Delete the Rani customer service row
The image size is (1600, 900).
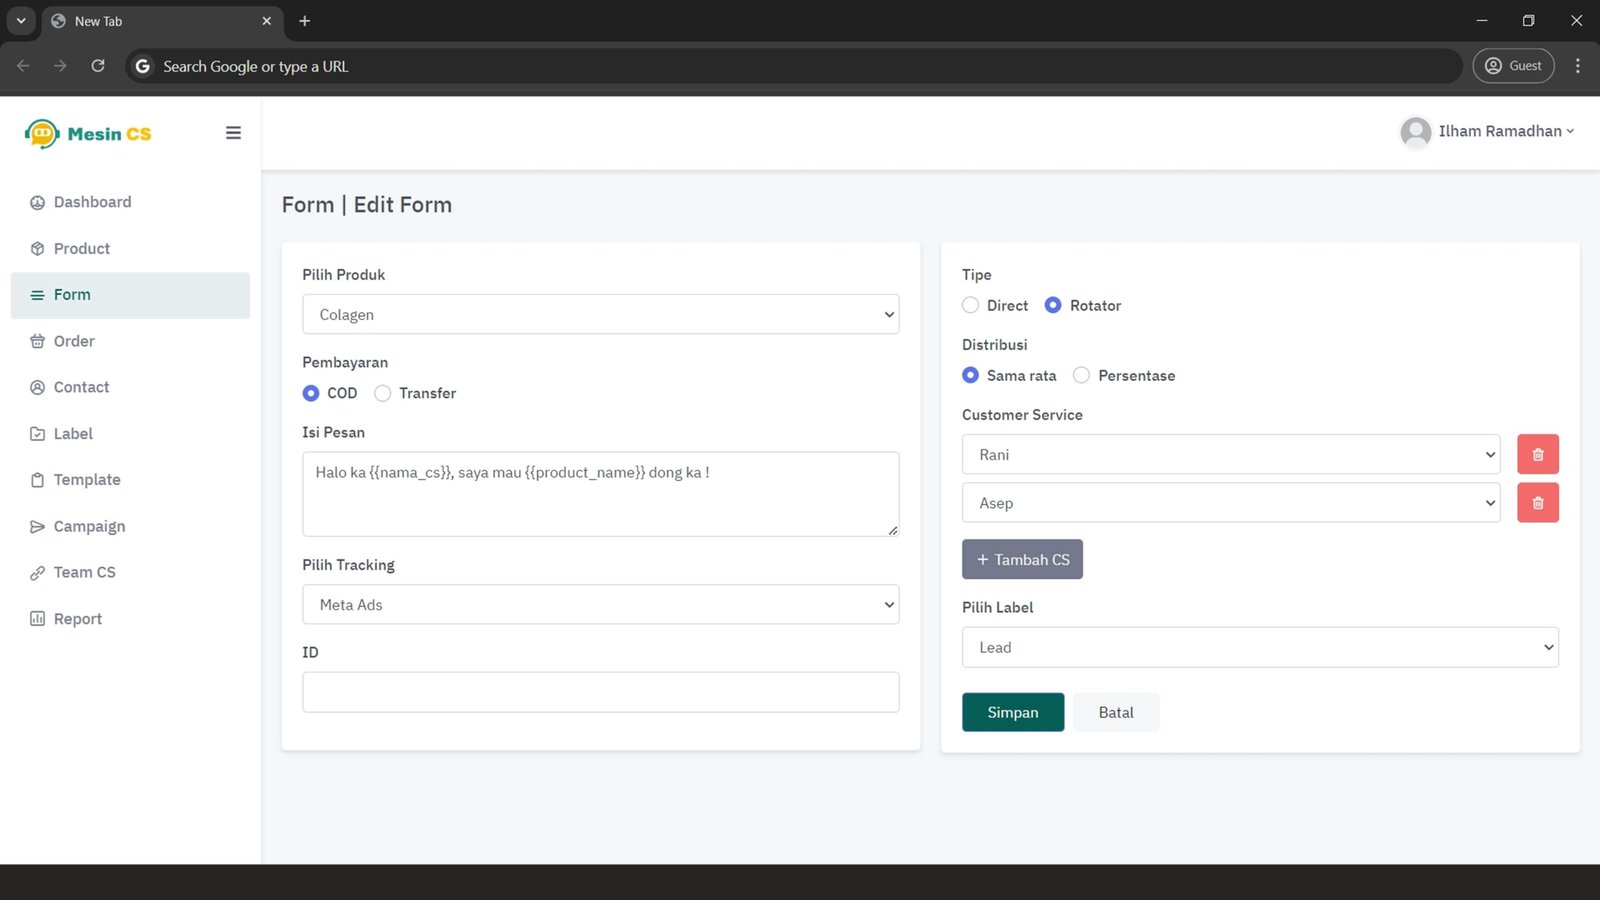[x=1537, y=454]
